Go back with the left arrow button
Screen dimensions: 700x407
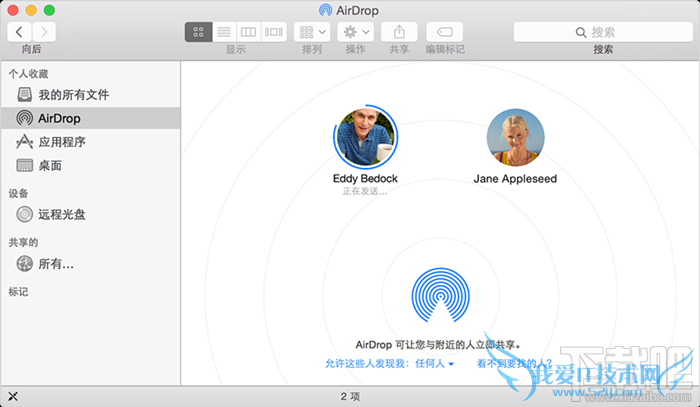pos(19,32)
